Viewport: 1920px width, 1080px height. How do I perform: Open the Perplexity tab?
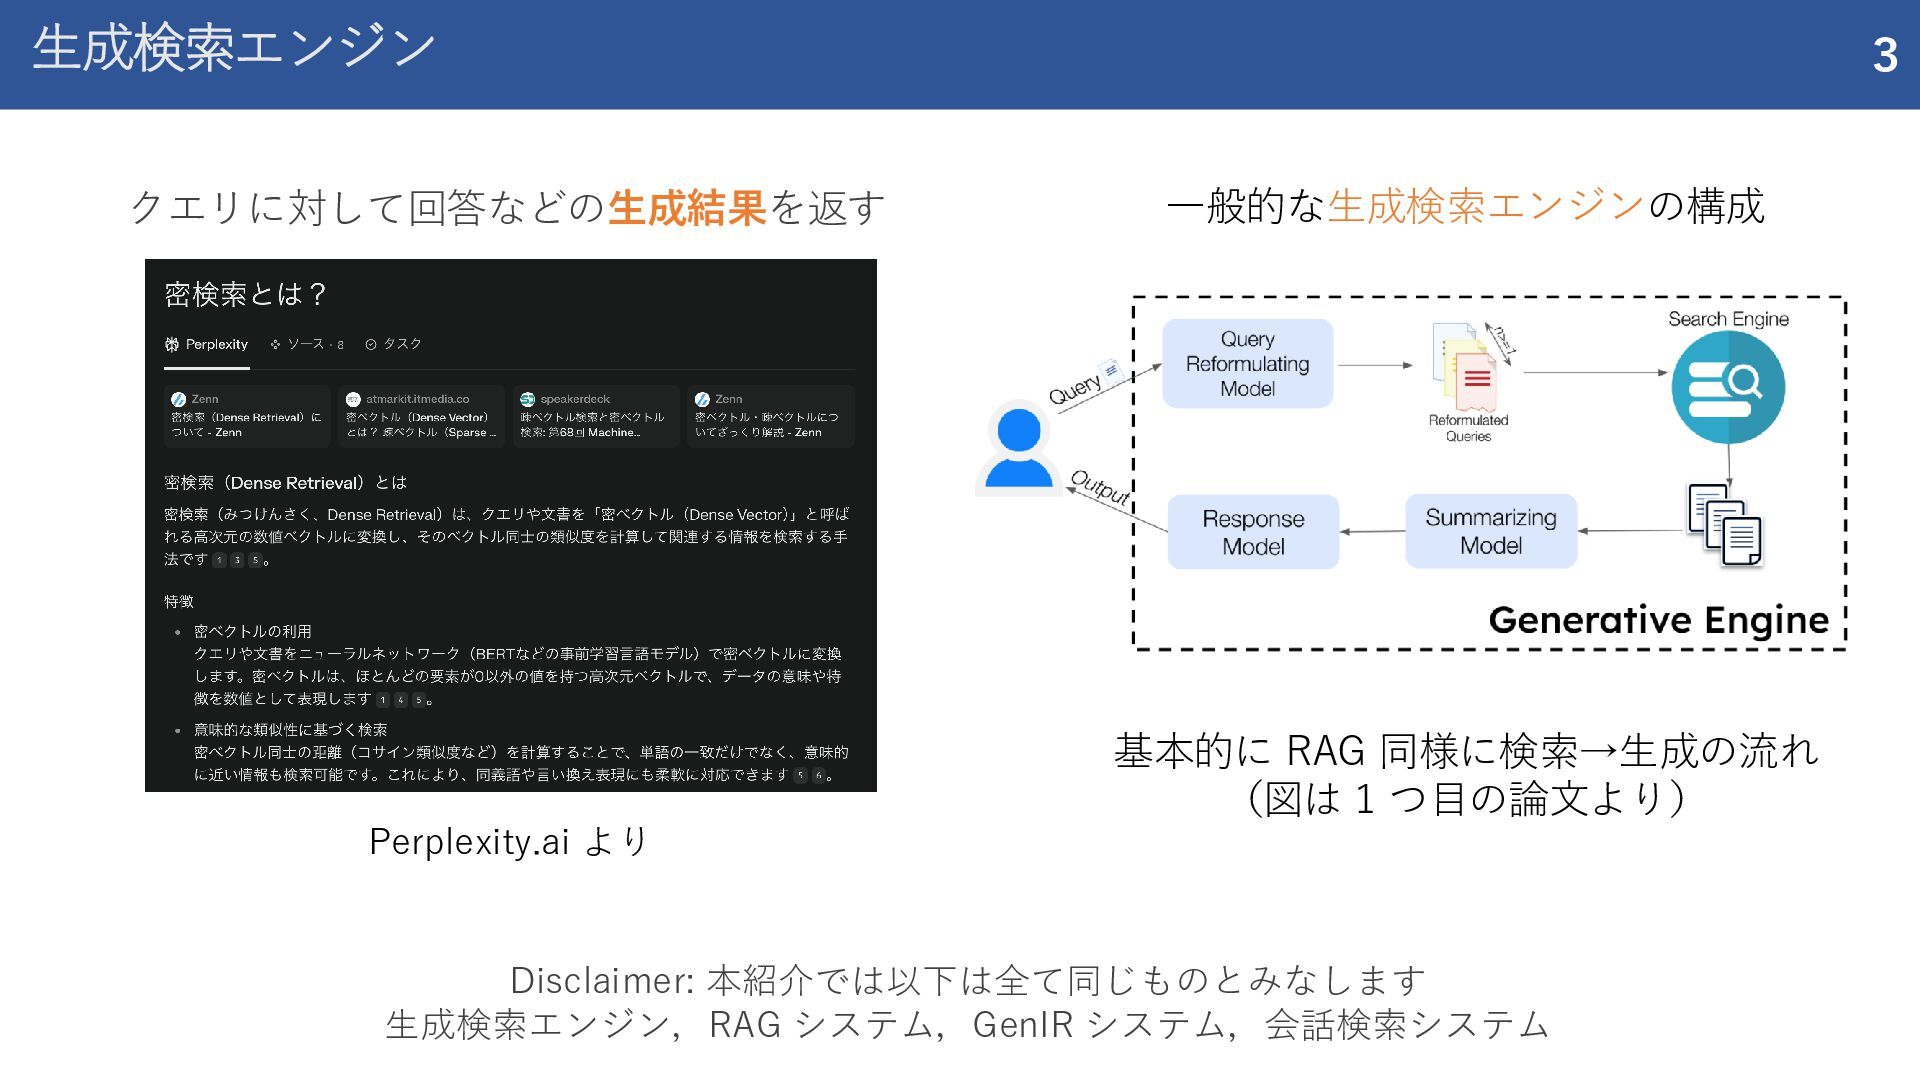(207, 345)
